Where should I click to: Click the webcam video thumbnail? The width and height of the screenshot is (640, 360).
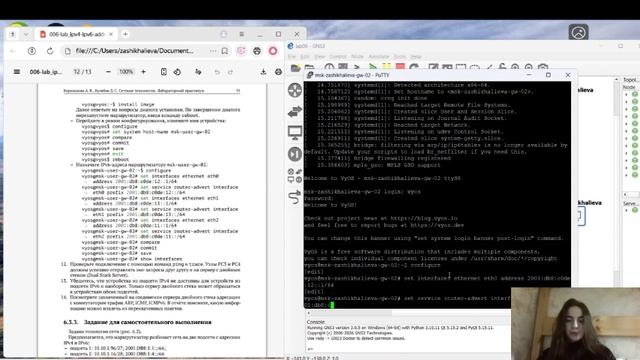[576, 323]
